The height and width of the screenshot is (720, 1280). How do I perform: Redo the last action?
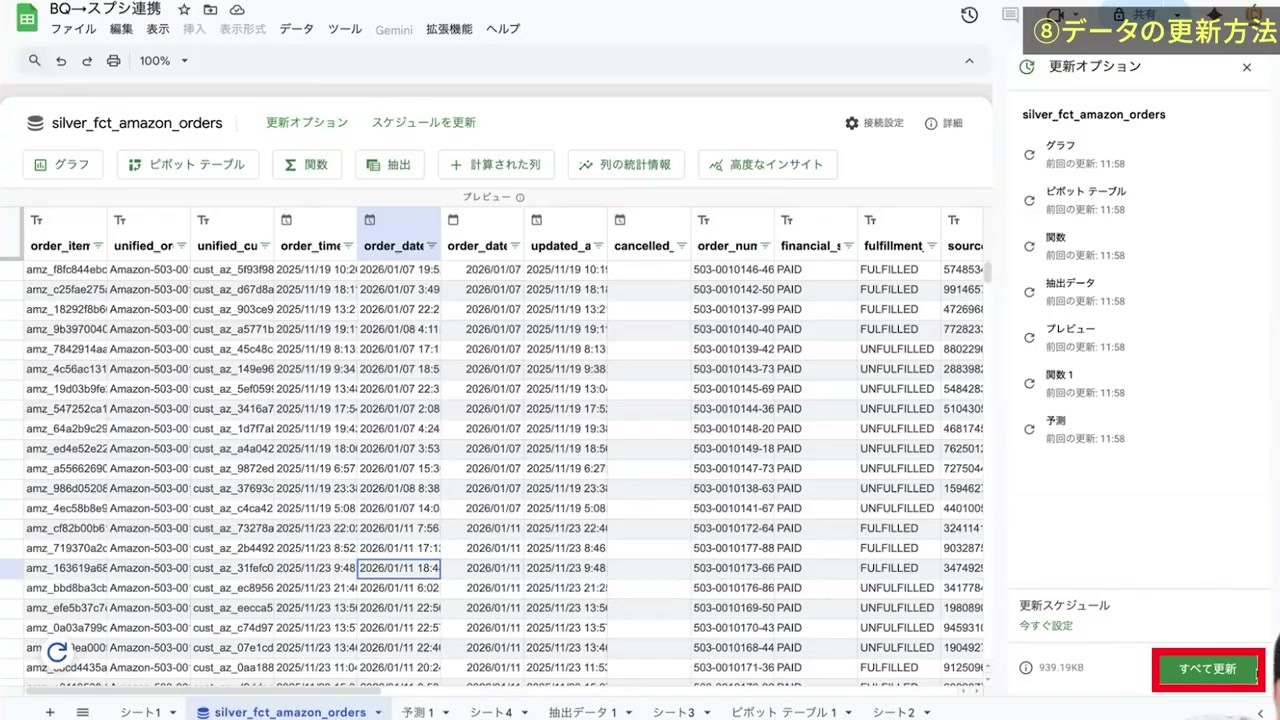tap(87, 61)
